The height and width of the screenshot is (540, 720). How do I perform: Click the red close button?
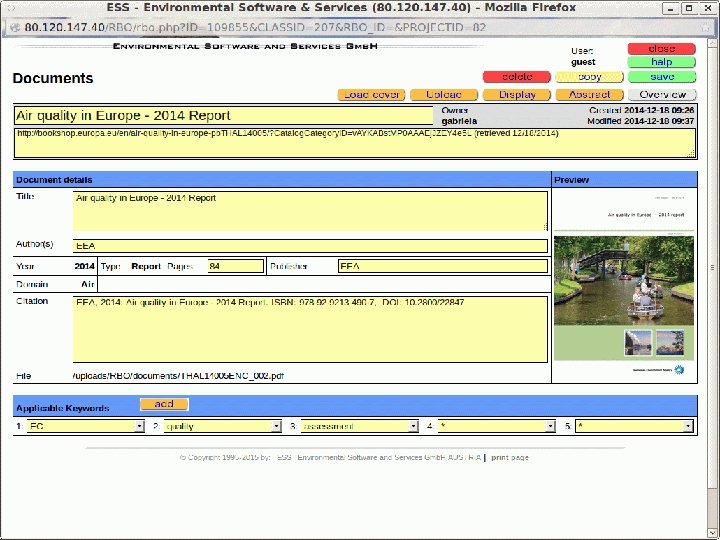661,49
